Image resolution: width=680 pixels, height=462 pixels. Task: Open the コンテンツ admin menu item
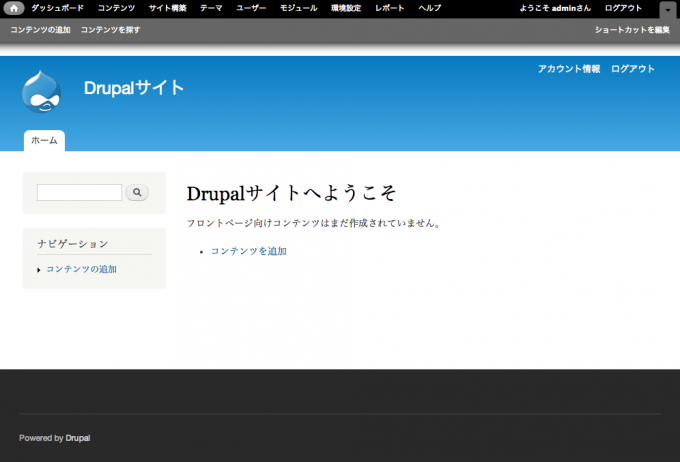pos(116,8)
